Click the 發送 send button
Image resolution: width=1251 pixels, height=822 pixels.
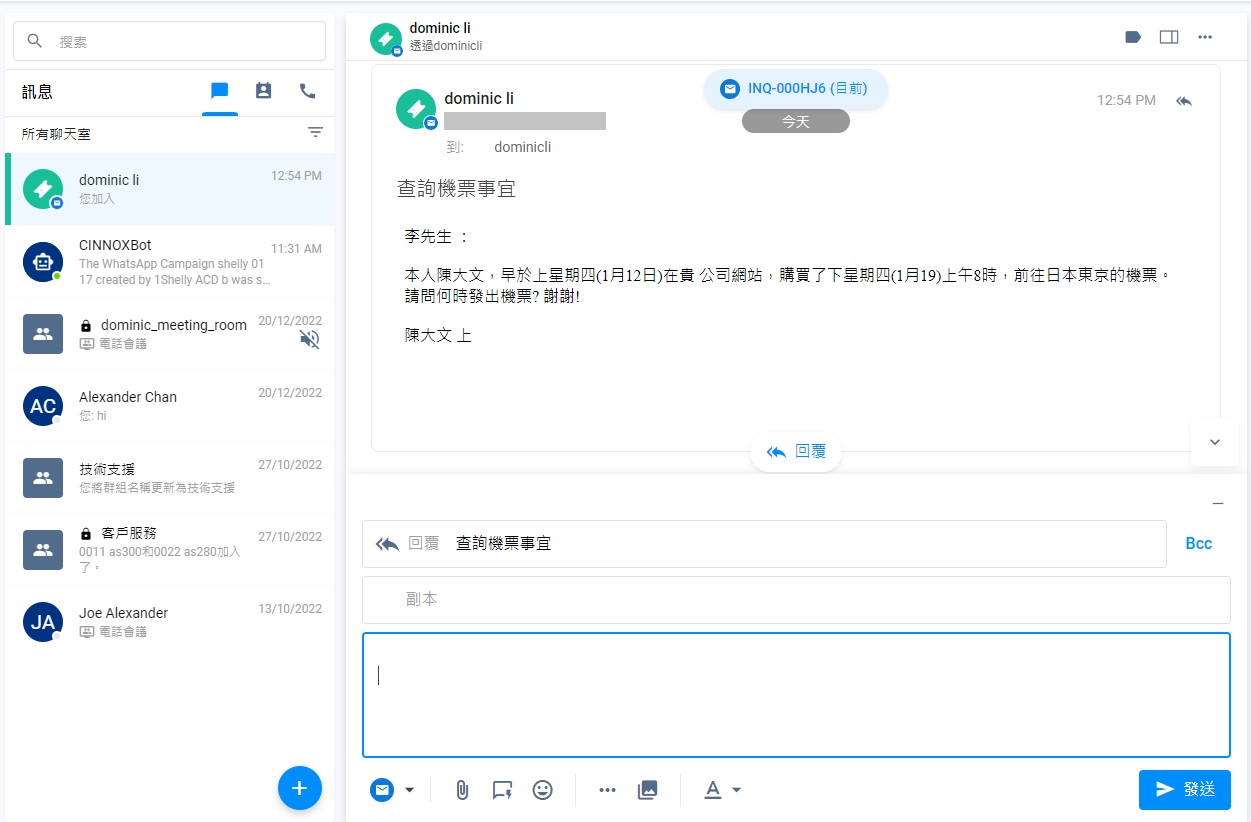pos(1185,790)
